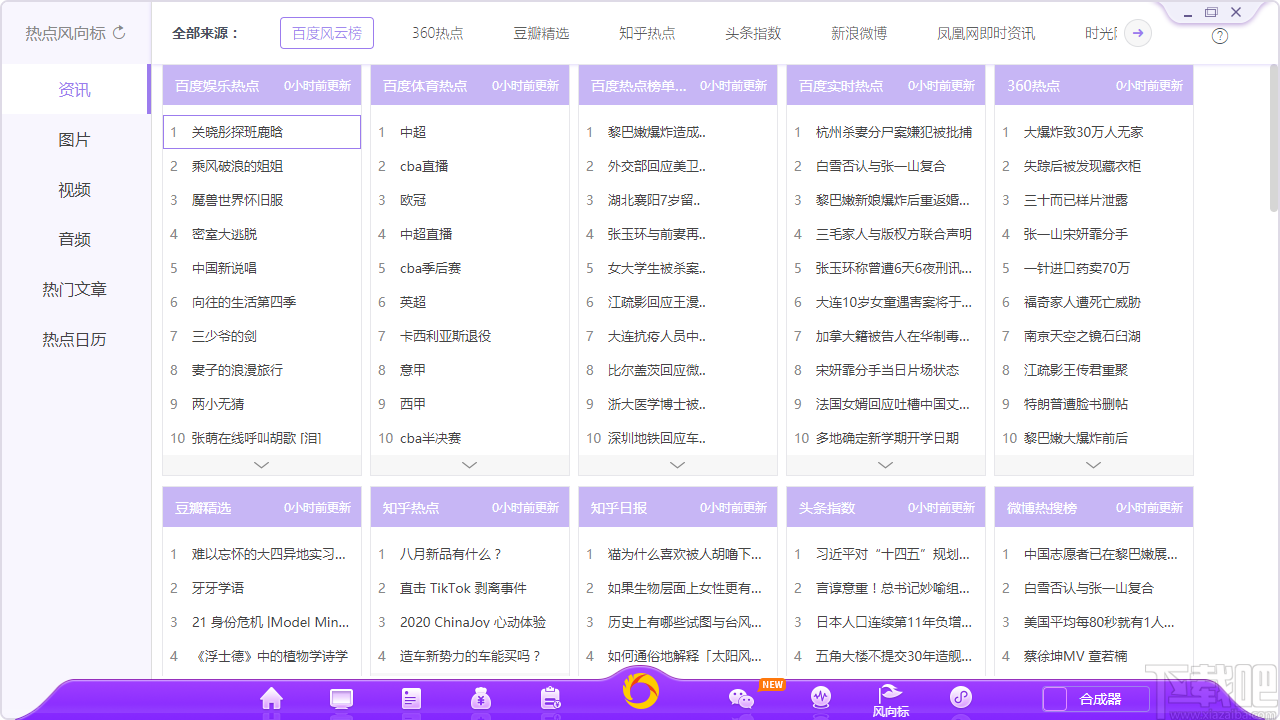Click the 知乎日报 panel header
This screenshot has width=1280, height=720.
point(678,508)
